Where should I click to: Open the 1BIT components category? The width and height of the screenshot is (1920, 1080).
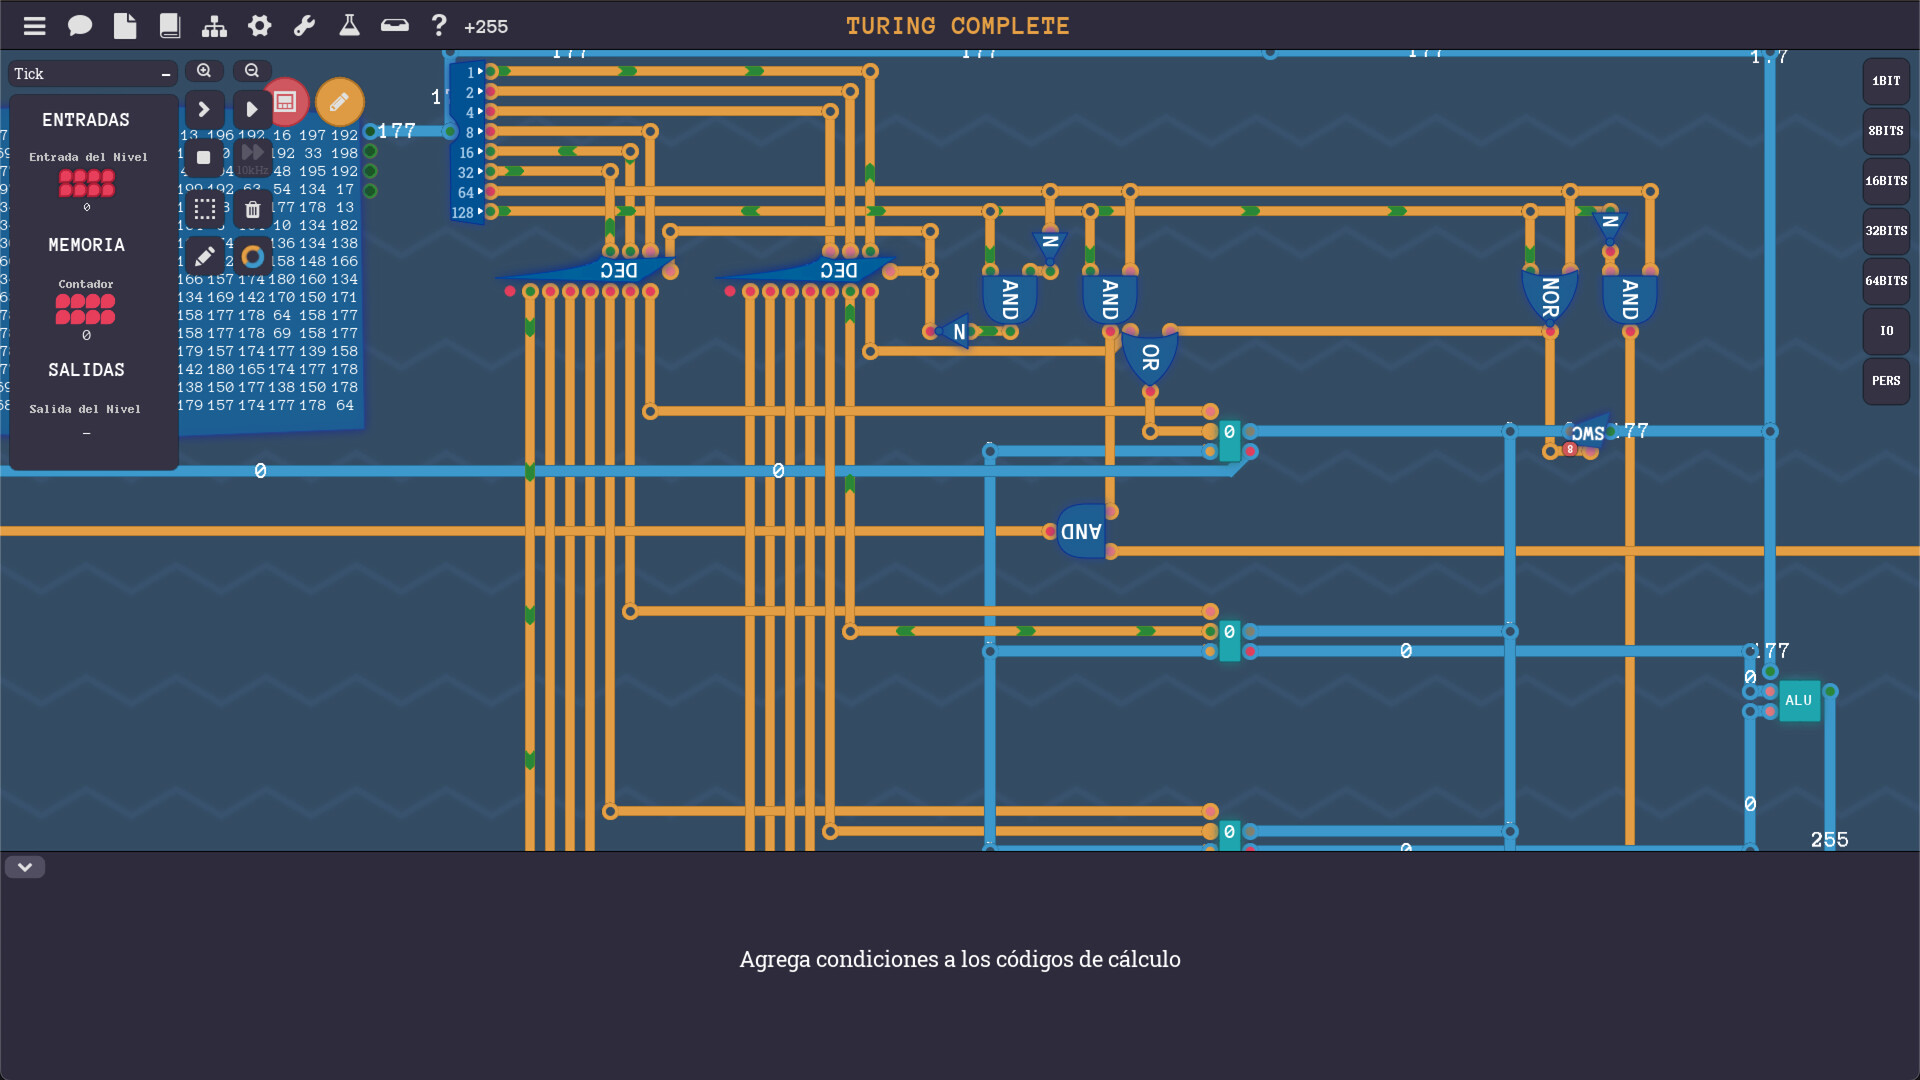(1885, 81)
